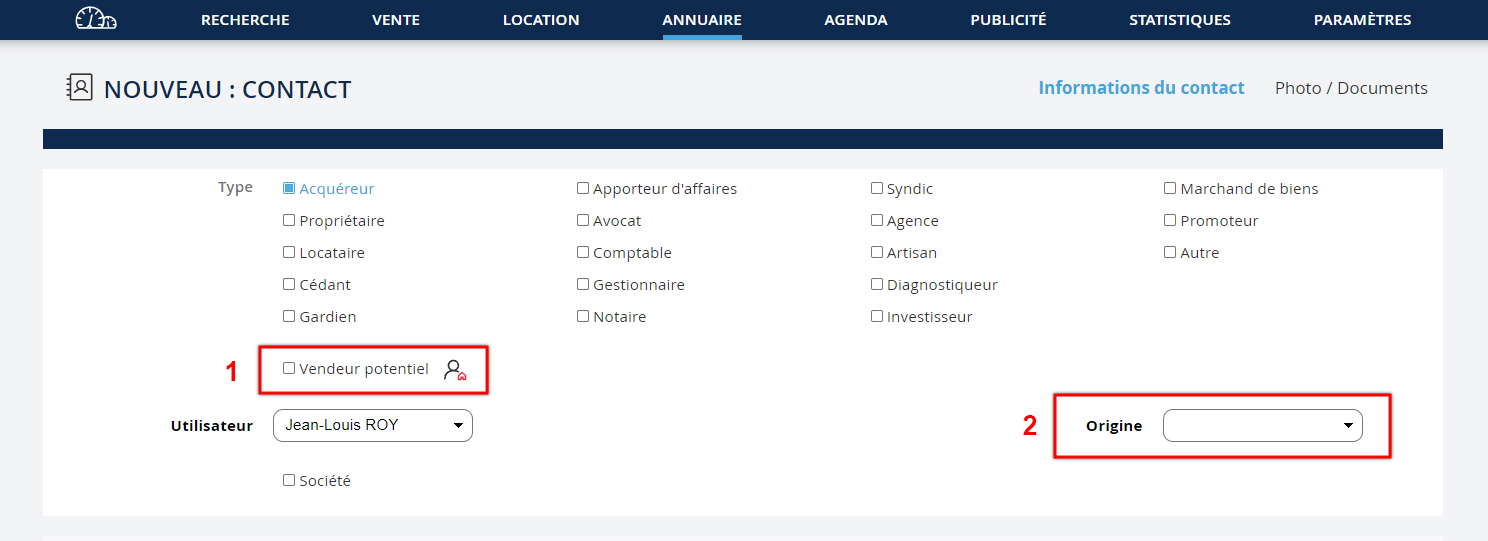Click the contact address book icon
Viewport: 1488px width, 541px height.
pos(79,88)
